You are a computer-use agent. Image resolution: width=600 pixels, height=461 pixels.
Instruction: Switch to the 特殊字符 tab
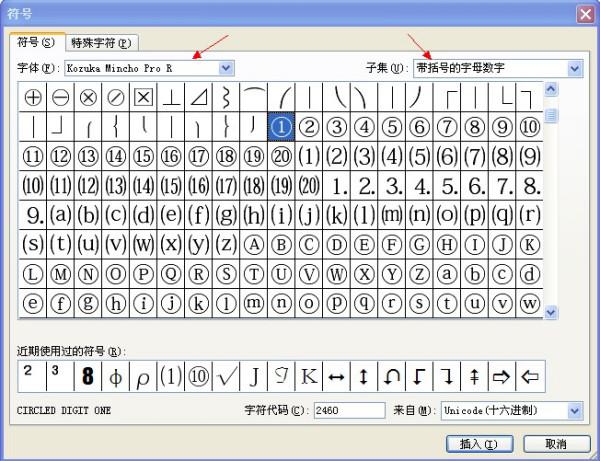click(x=101, y=43)
